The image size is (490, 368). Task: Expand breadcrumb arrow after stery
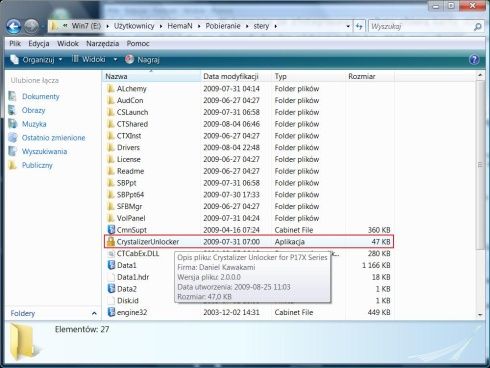[x=276, y=26]
